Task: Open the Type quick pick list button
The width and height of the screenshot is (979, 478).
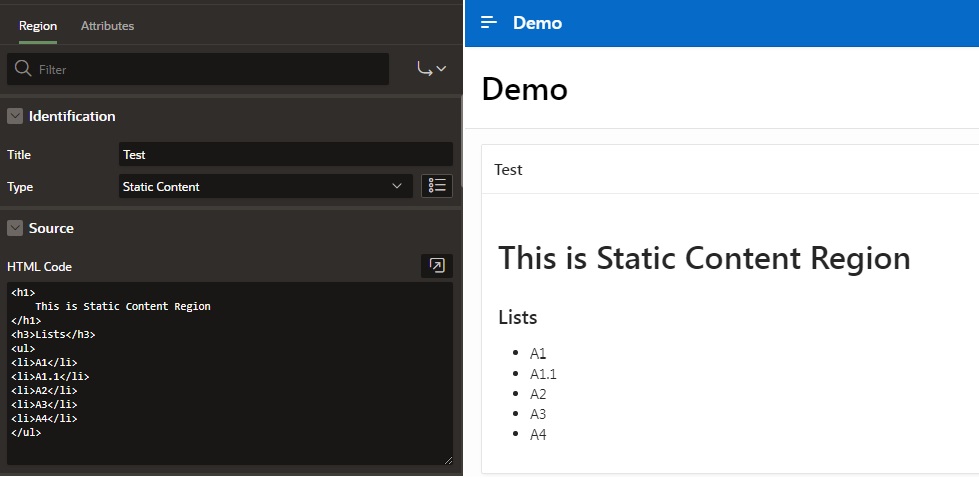Action: [437, 186]
